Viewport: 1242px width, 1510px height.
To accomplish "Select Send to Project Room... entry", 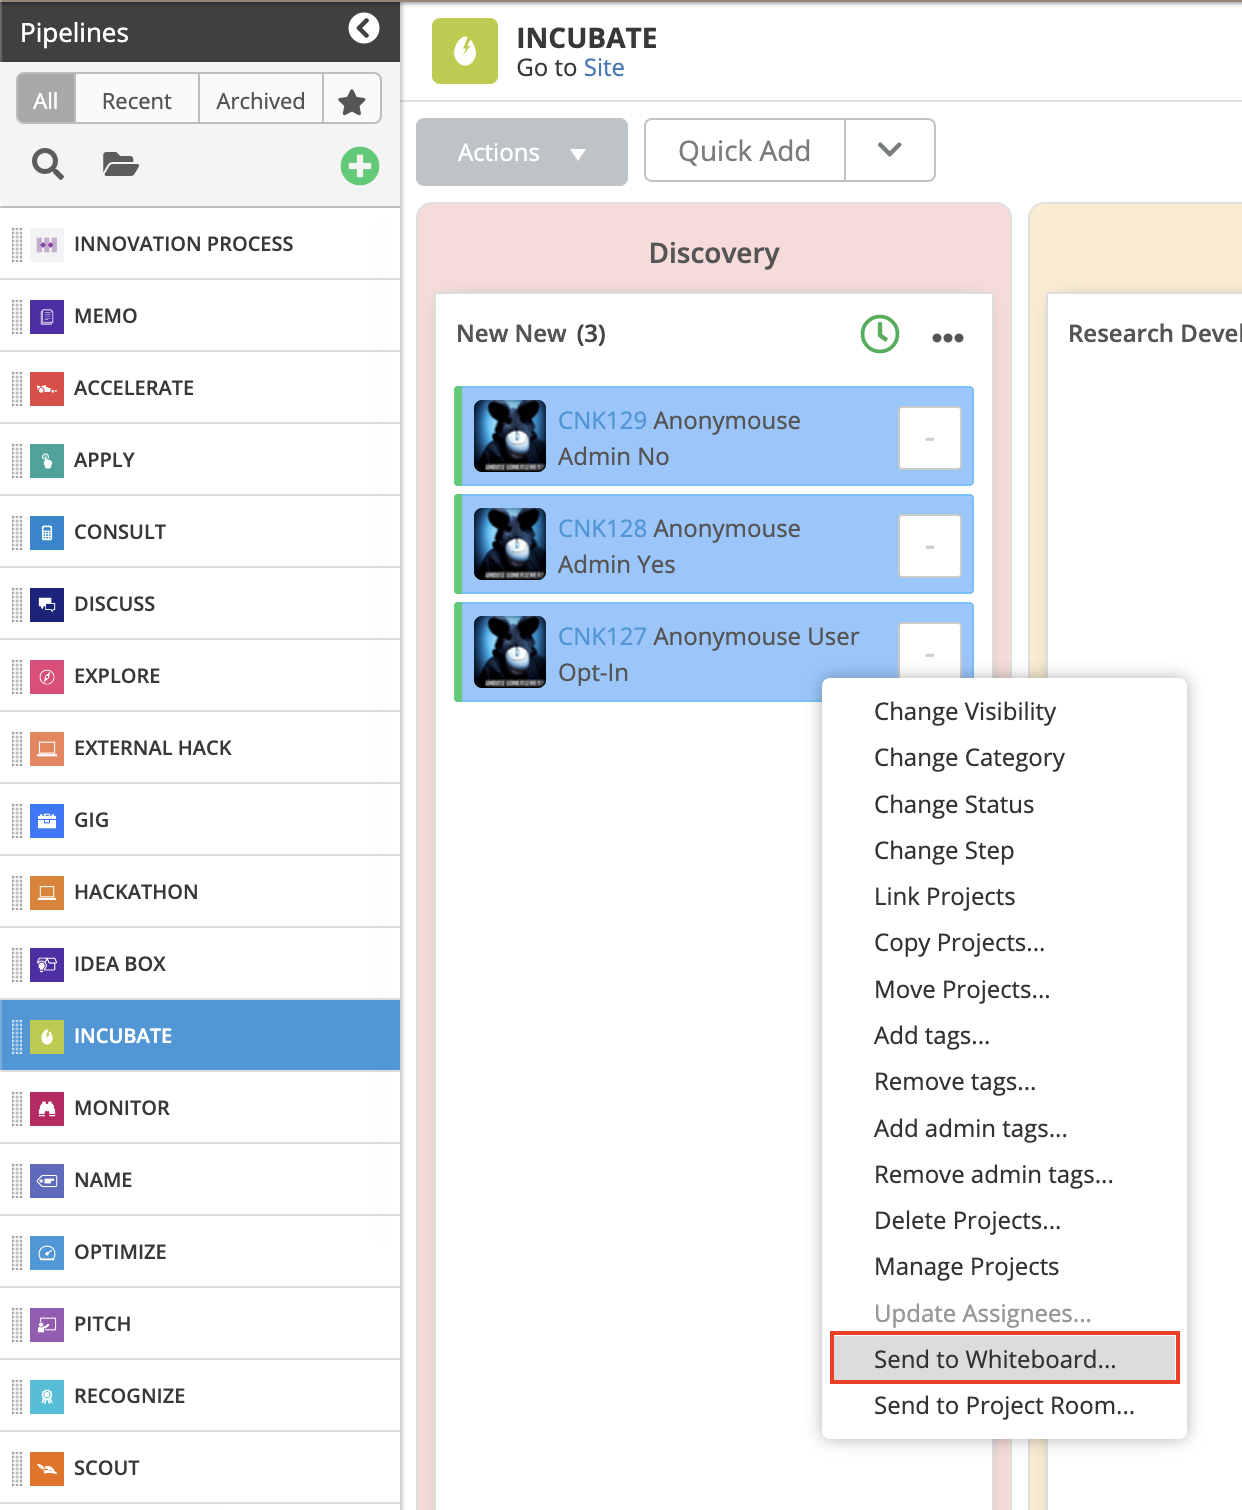I will 1004,1406.
